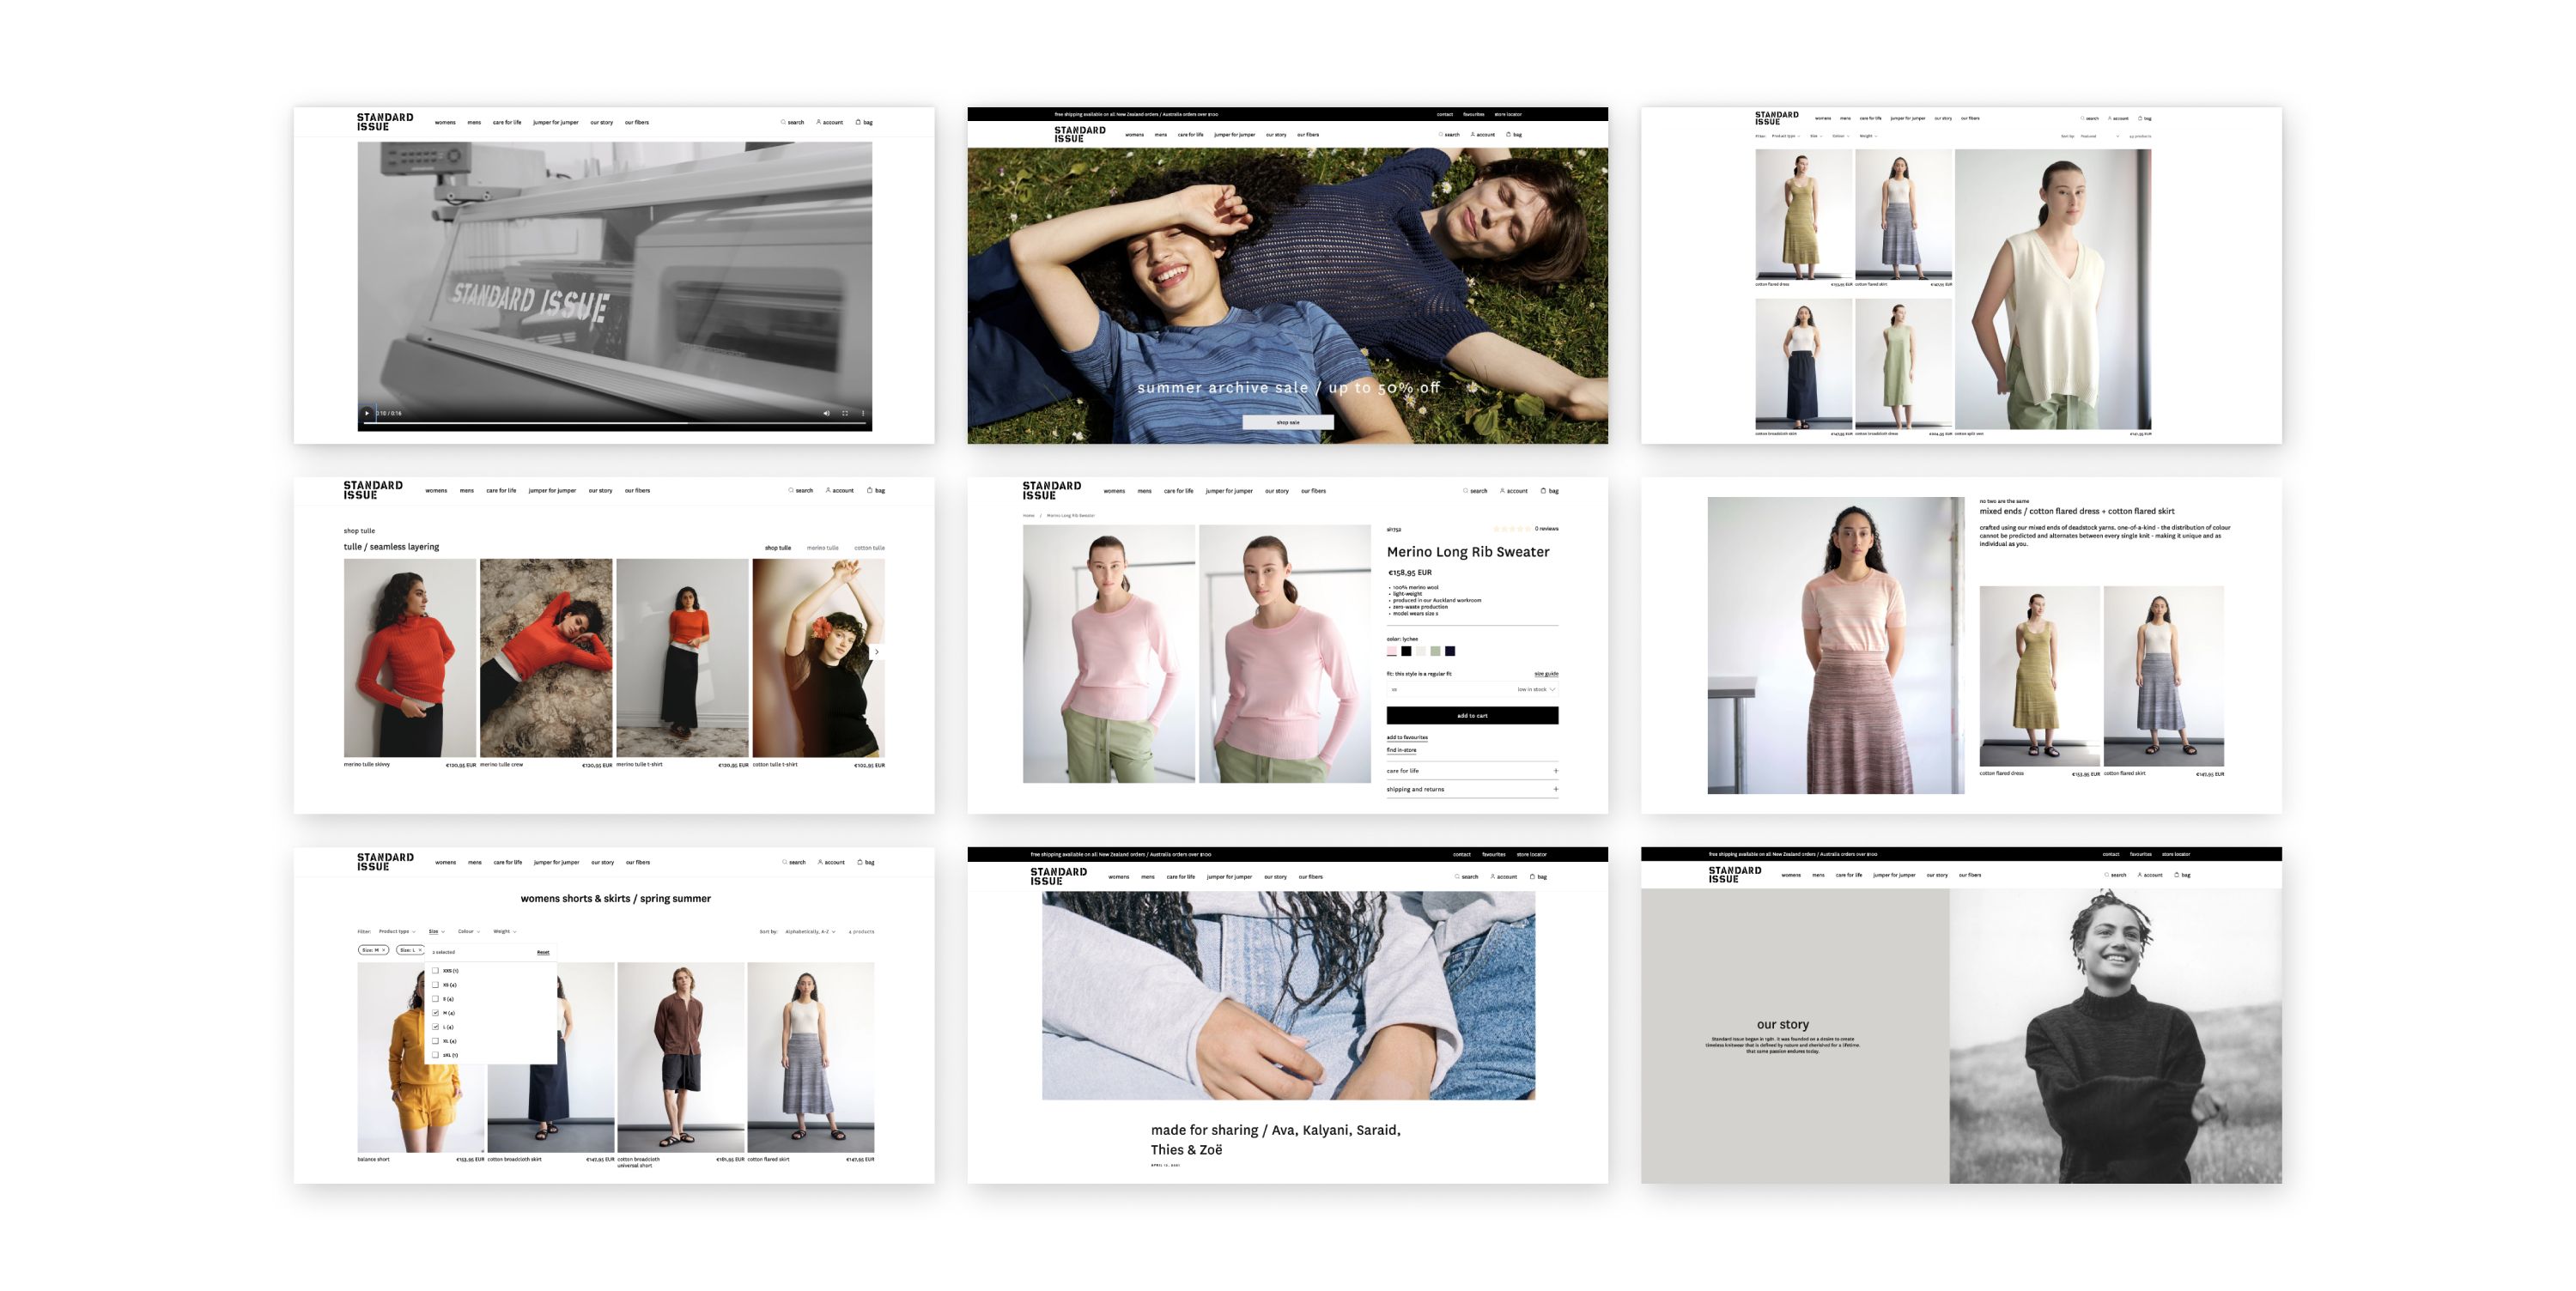Check the XL size filter checkbox
Image resolution: width=2576 pixels, height=1291 pixels.
(x=436, y=1041)
